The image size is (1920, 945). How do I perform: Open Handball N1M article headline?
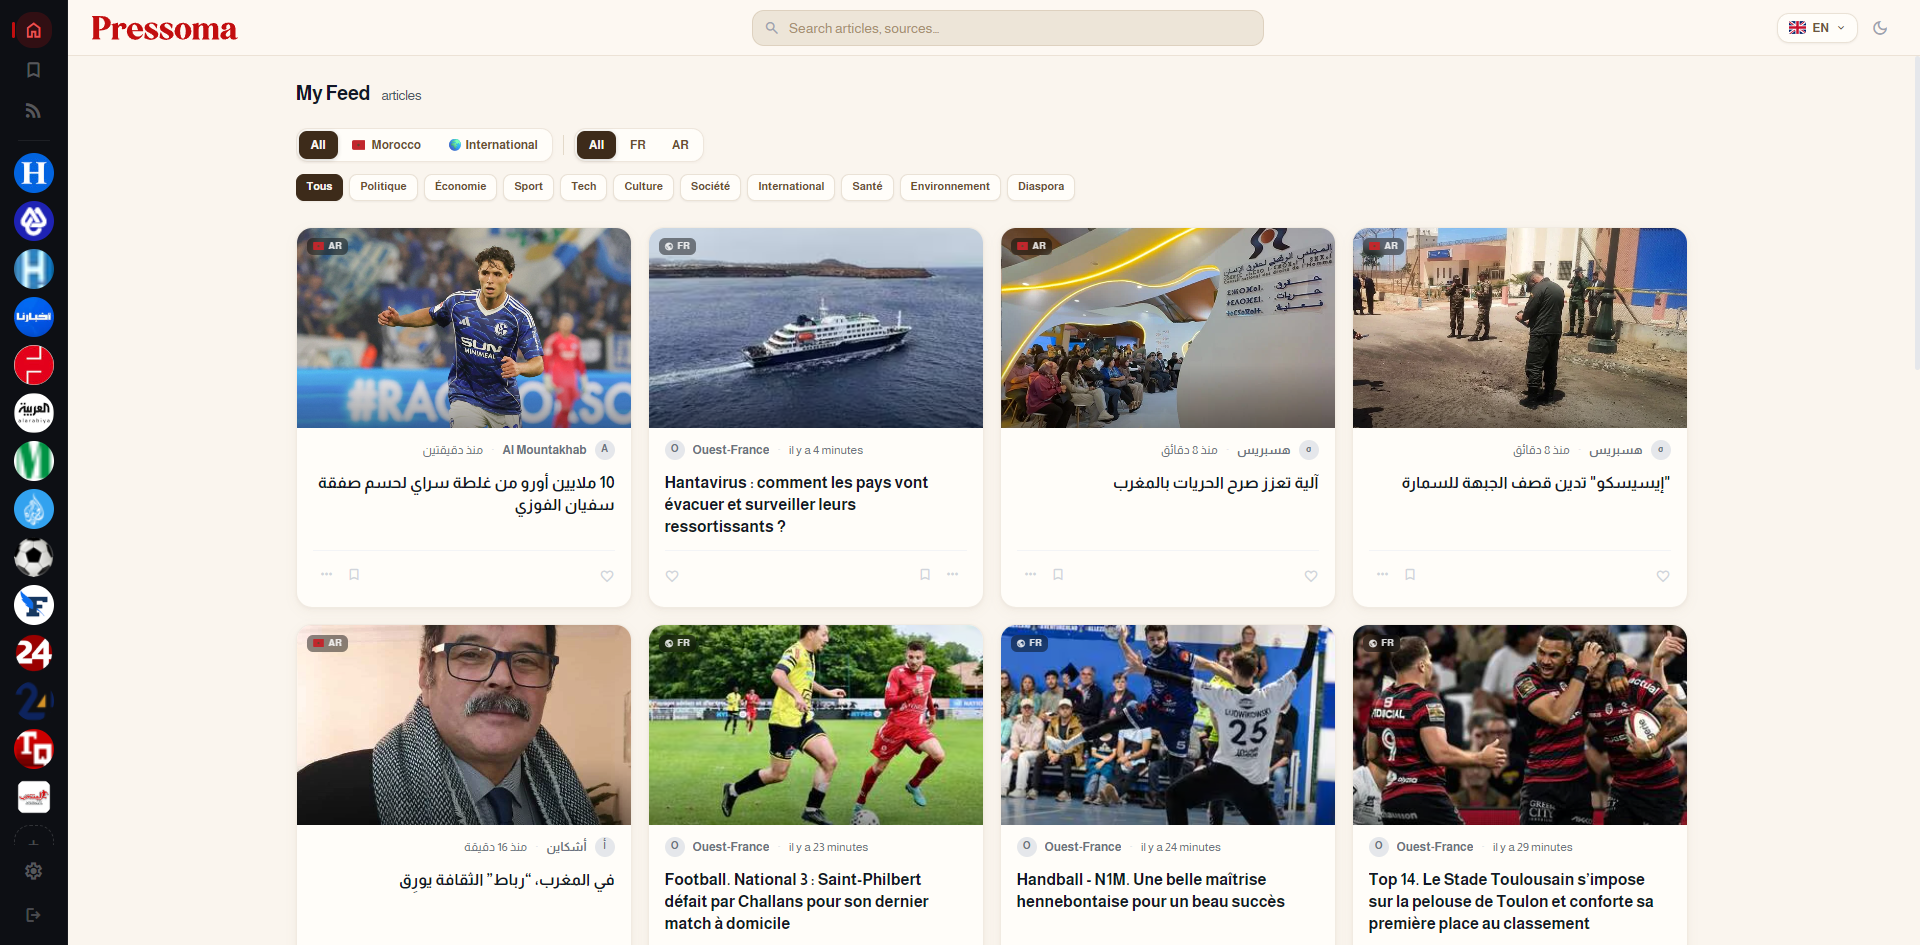(x=1150, y=890)
